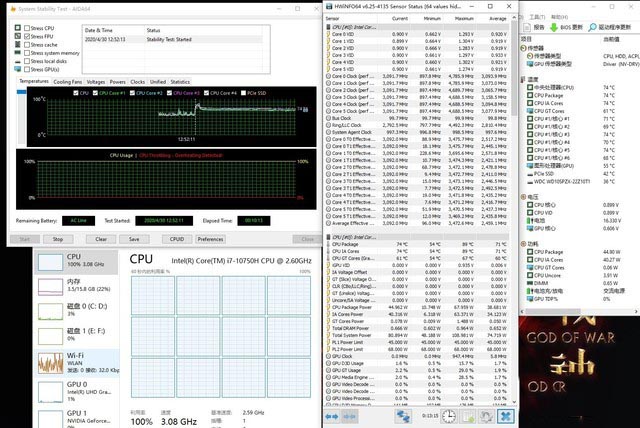Click Stop button in stability test
Image resolution: width=640 pixels, height=428 pixels.
58,239
